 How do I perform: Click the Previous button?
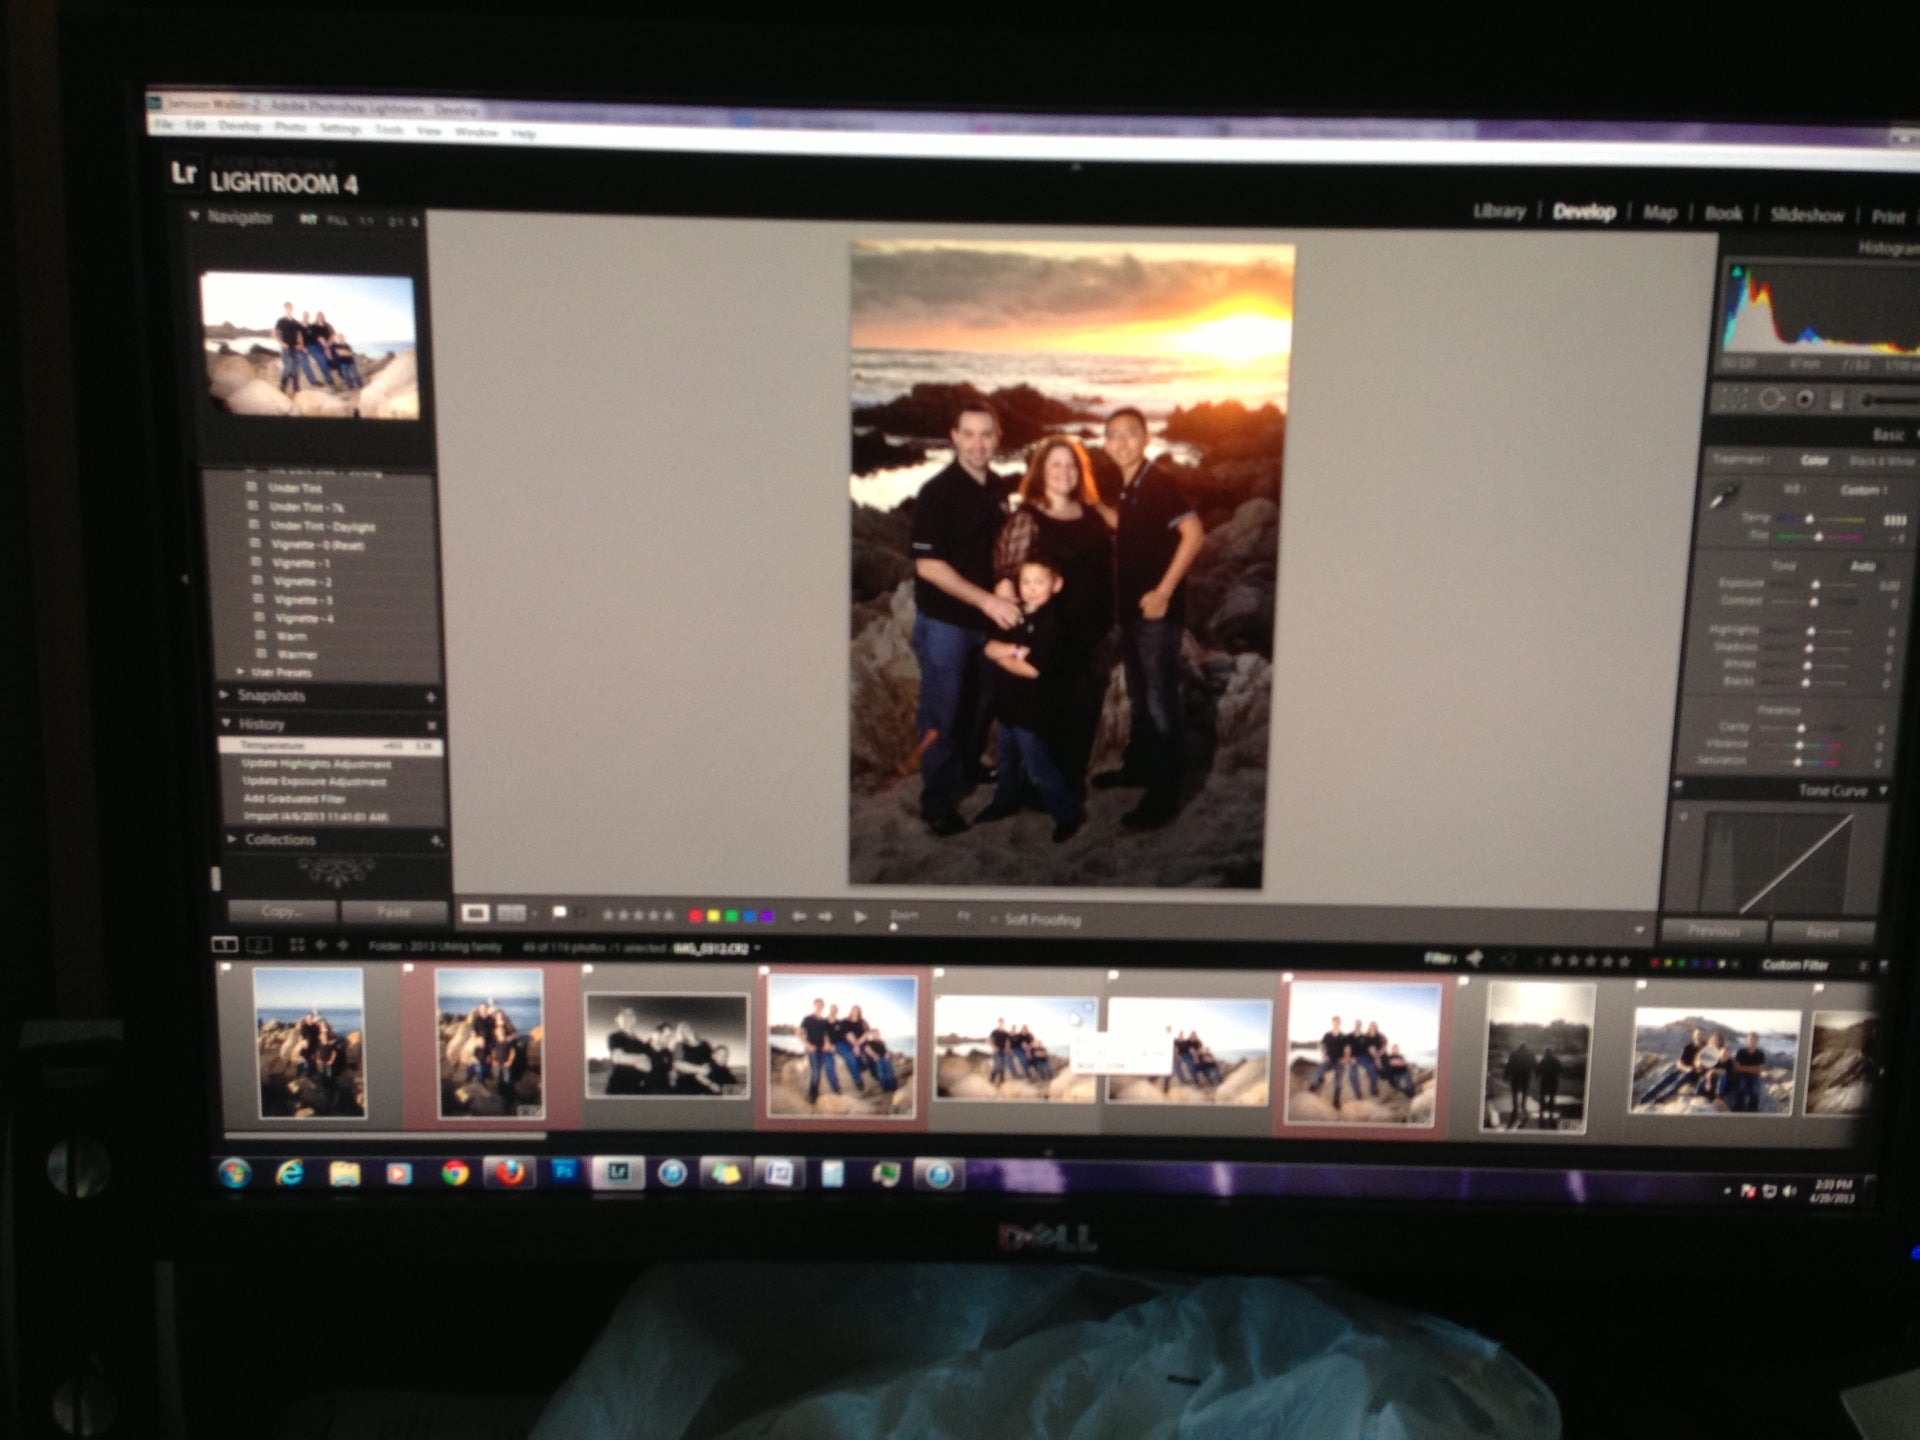(x=1714, y=931)
